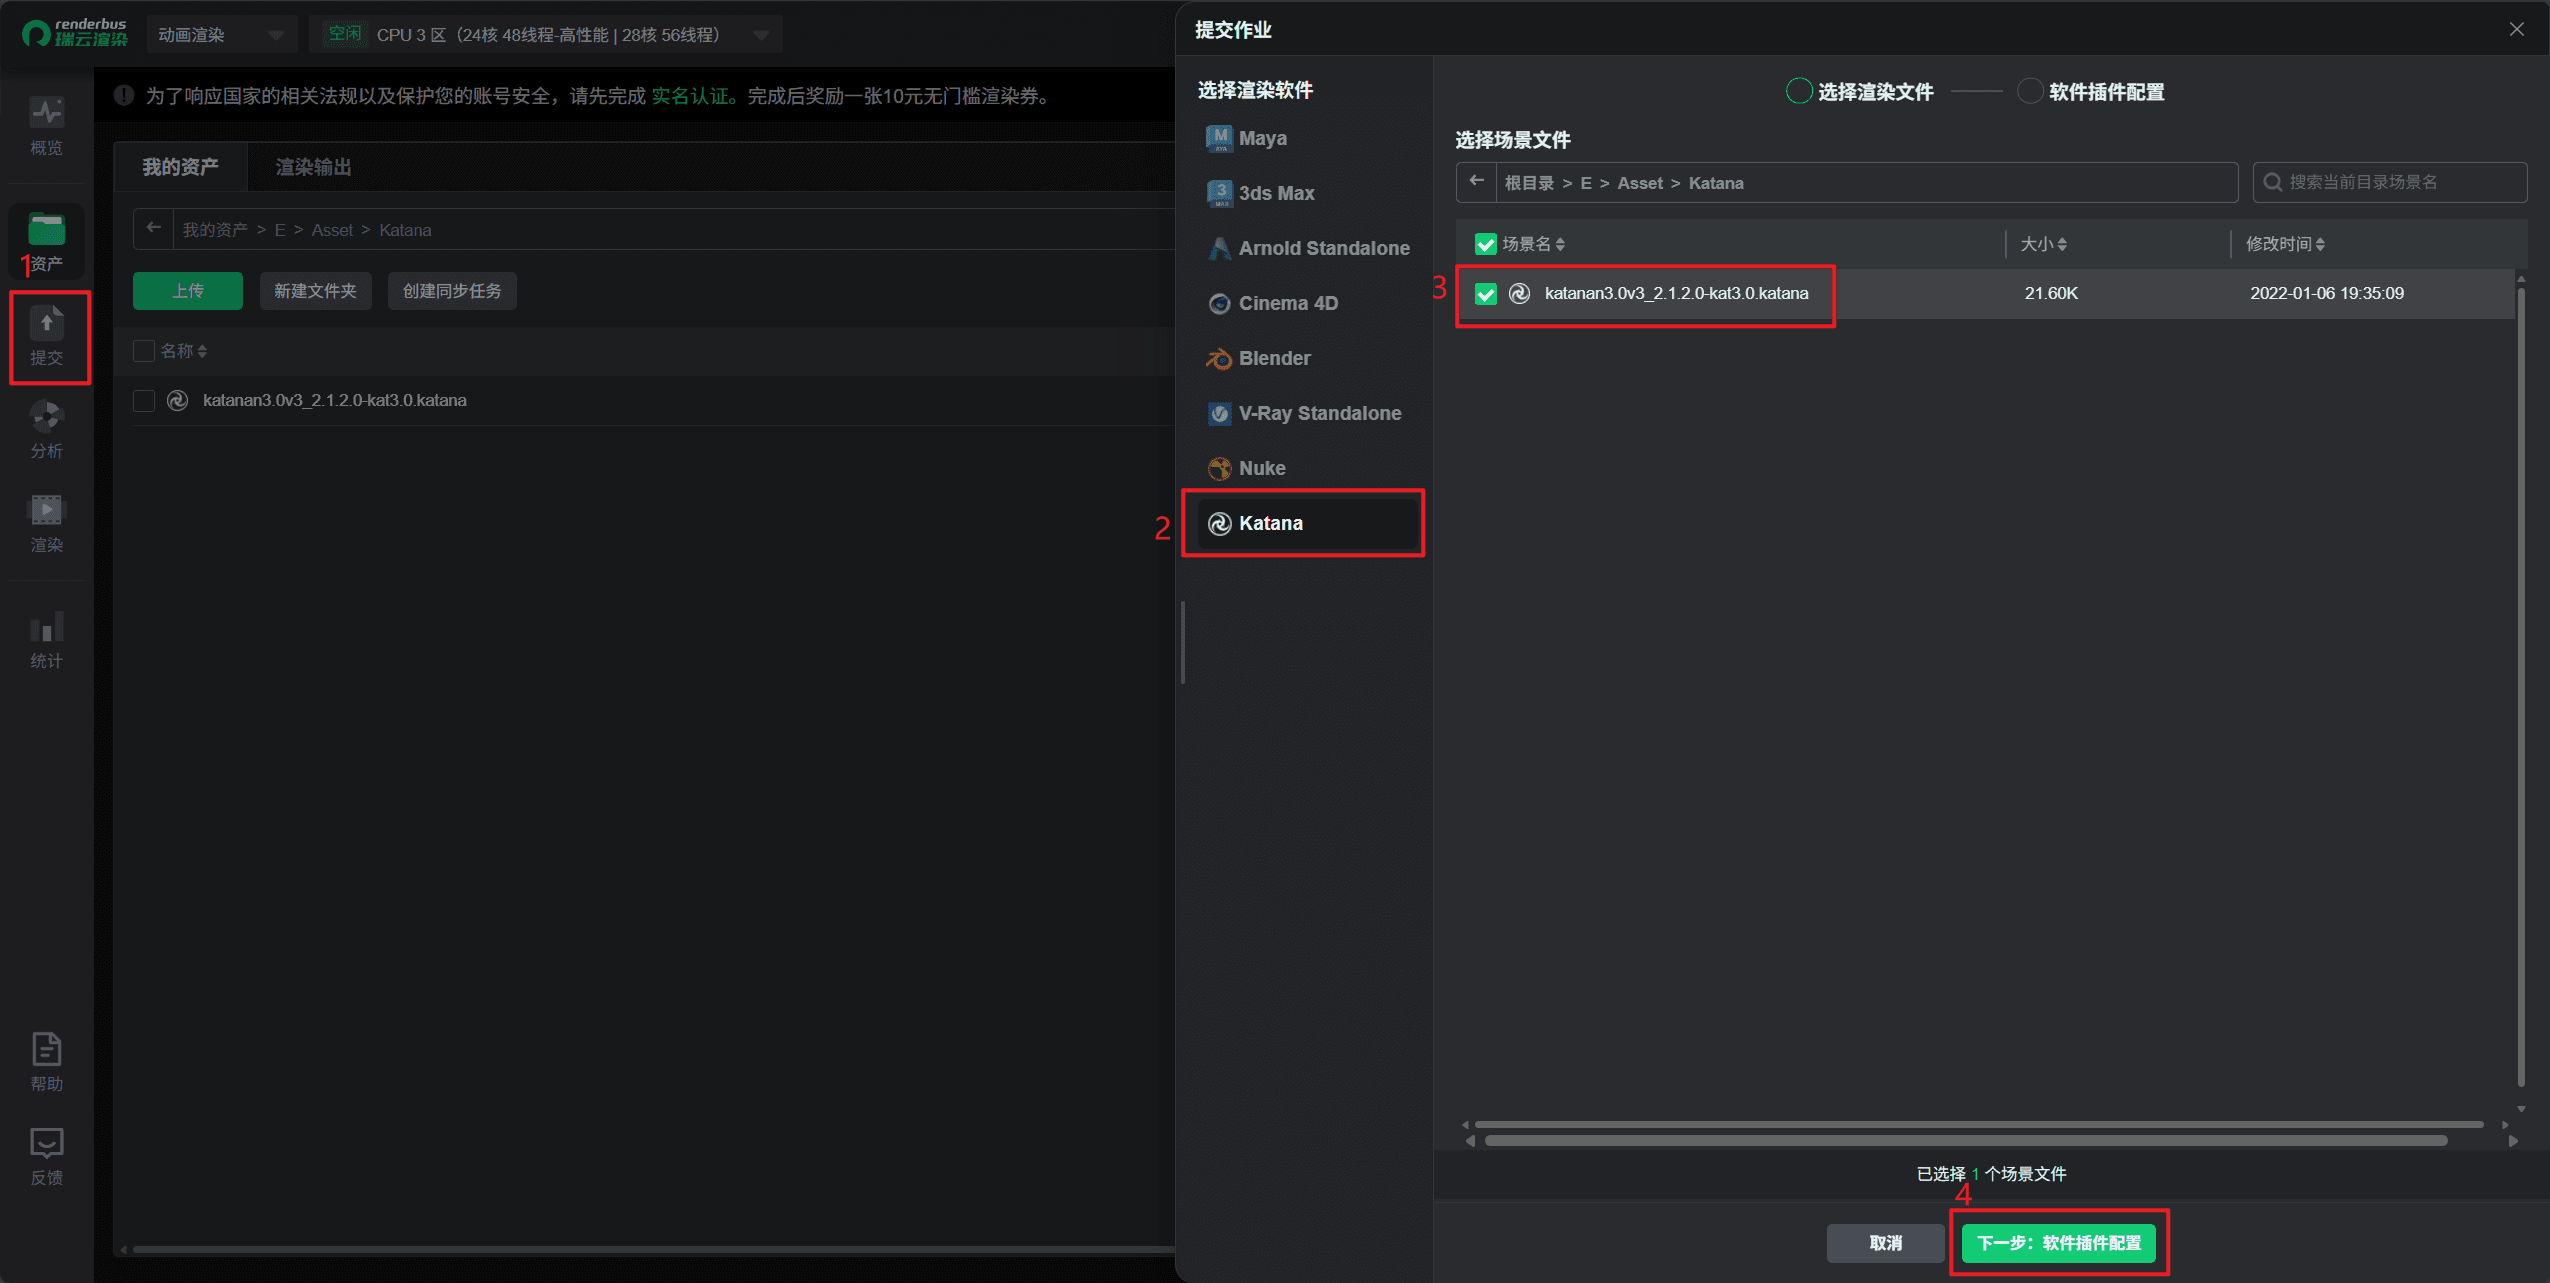Click the Arnold Standalone icon
The width and height of the screenshot is (2550, 1283).
1219,248
